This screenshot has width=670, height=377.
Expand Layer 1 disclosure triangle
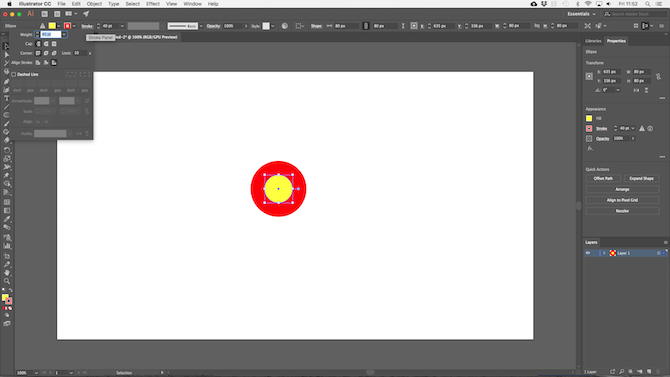604,253
